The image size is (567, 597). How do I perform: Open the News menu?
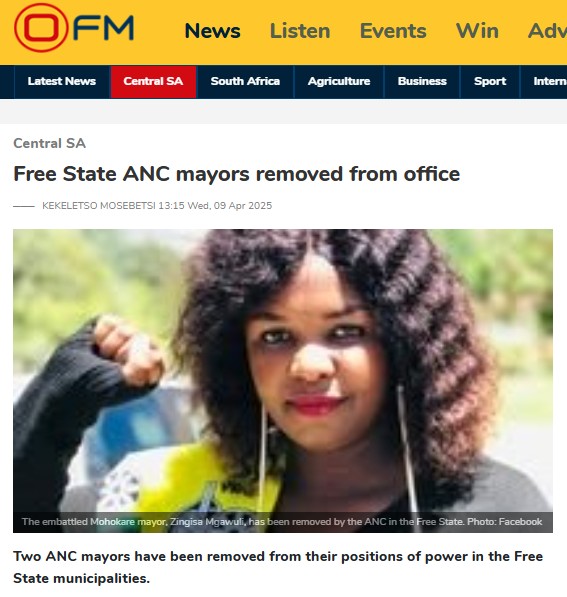212,31
